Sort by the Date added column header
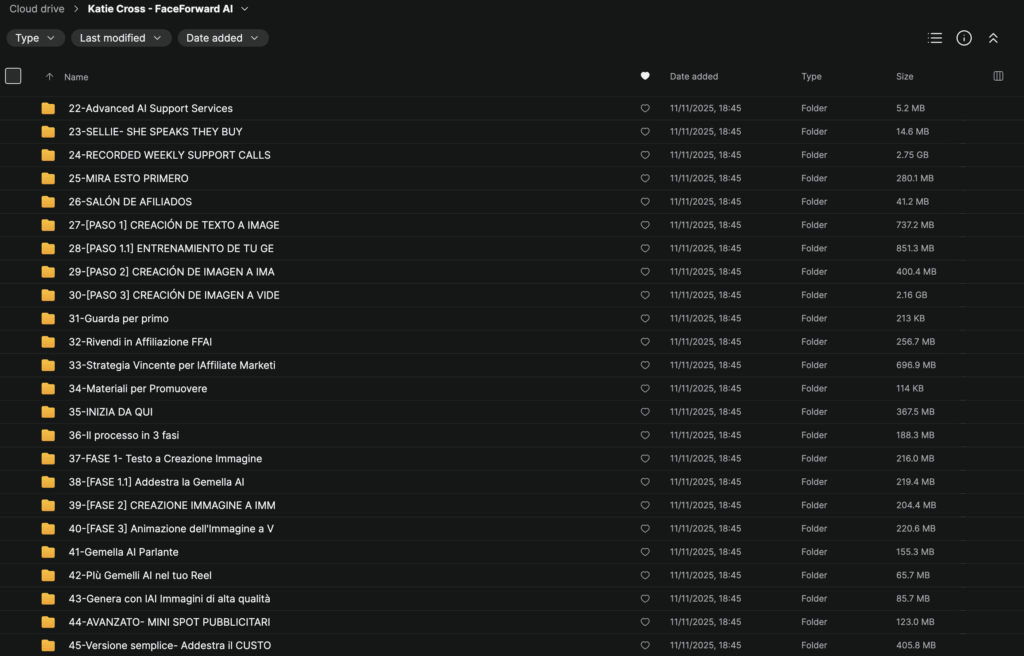 pyautogui.click(x=693, y=76)
